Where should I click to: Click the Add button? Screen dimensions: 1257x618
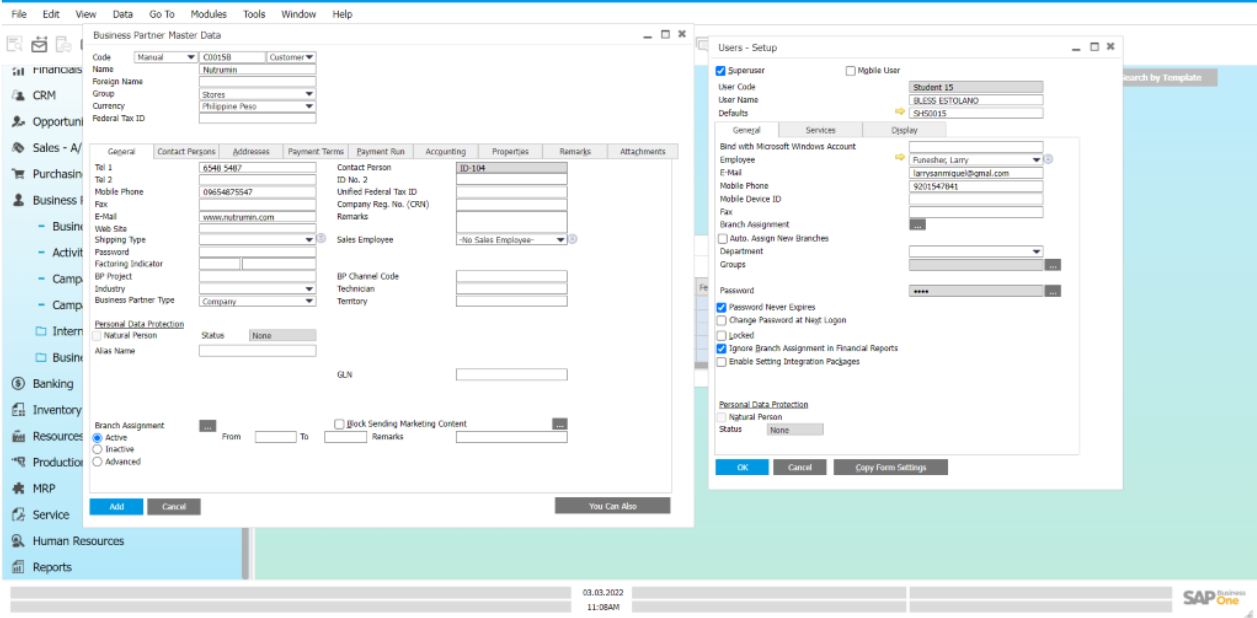(x=116, y=507)
